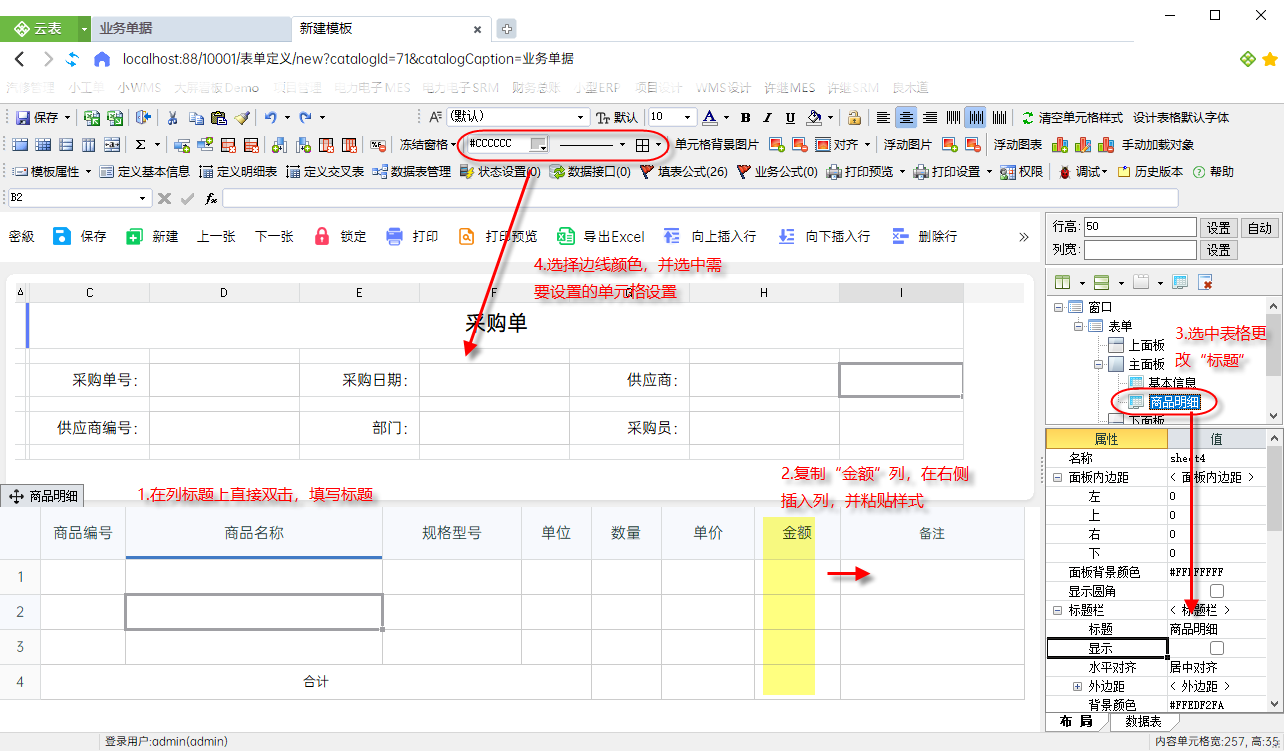
Task: Click the 数据接口(0) icon
Action: point(557,172)
